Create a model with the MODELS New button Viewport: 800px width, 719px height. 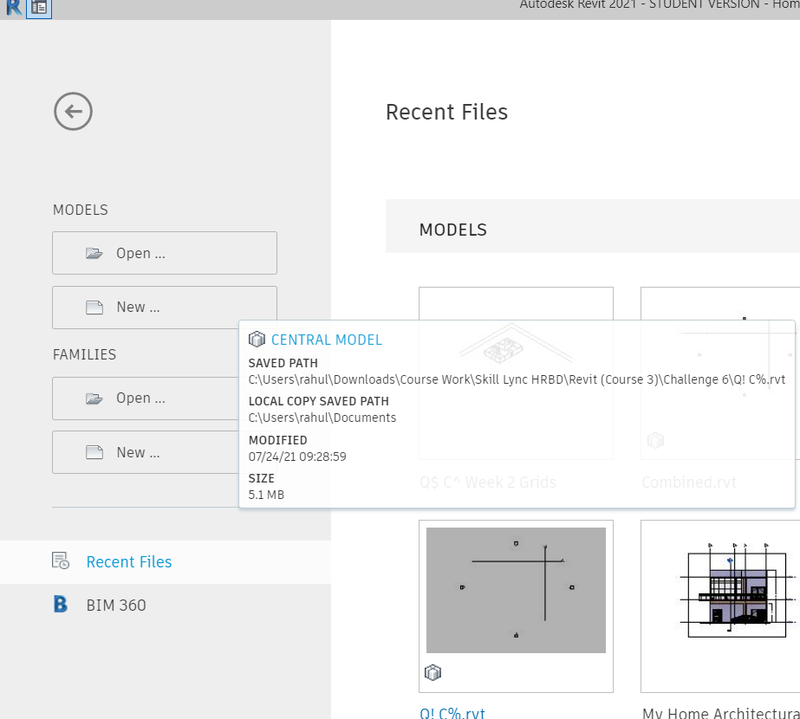pos(164,307)
